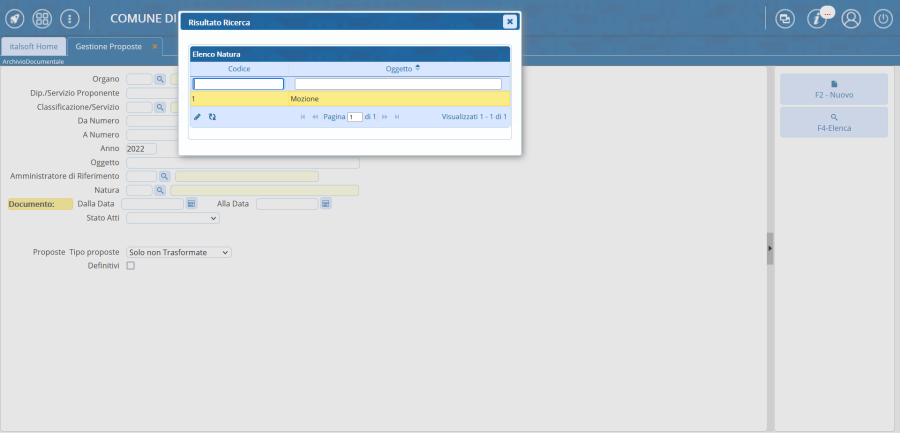Select the Gestione Proposte tab
Viewport: 900px width, 433px height.
coord(107,46)
